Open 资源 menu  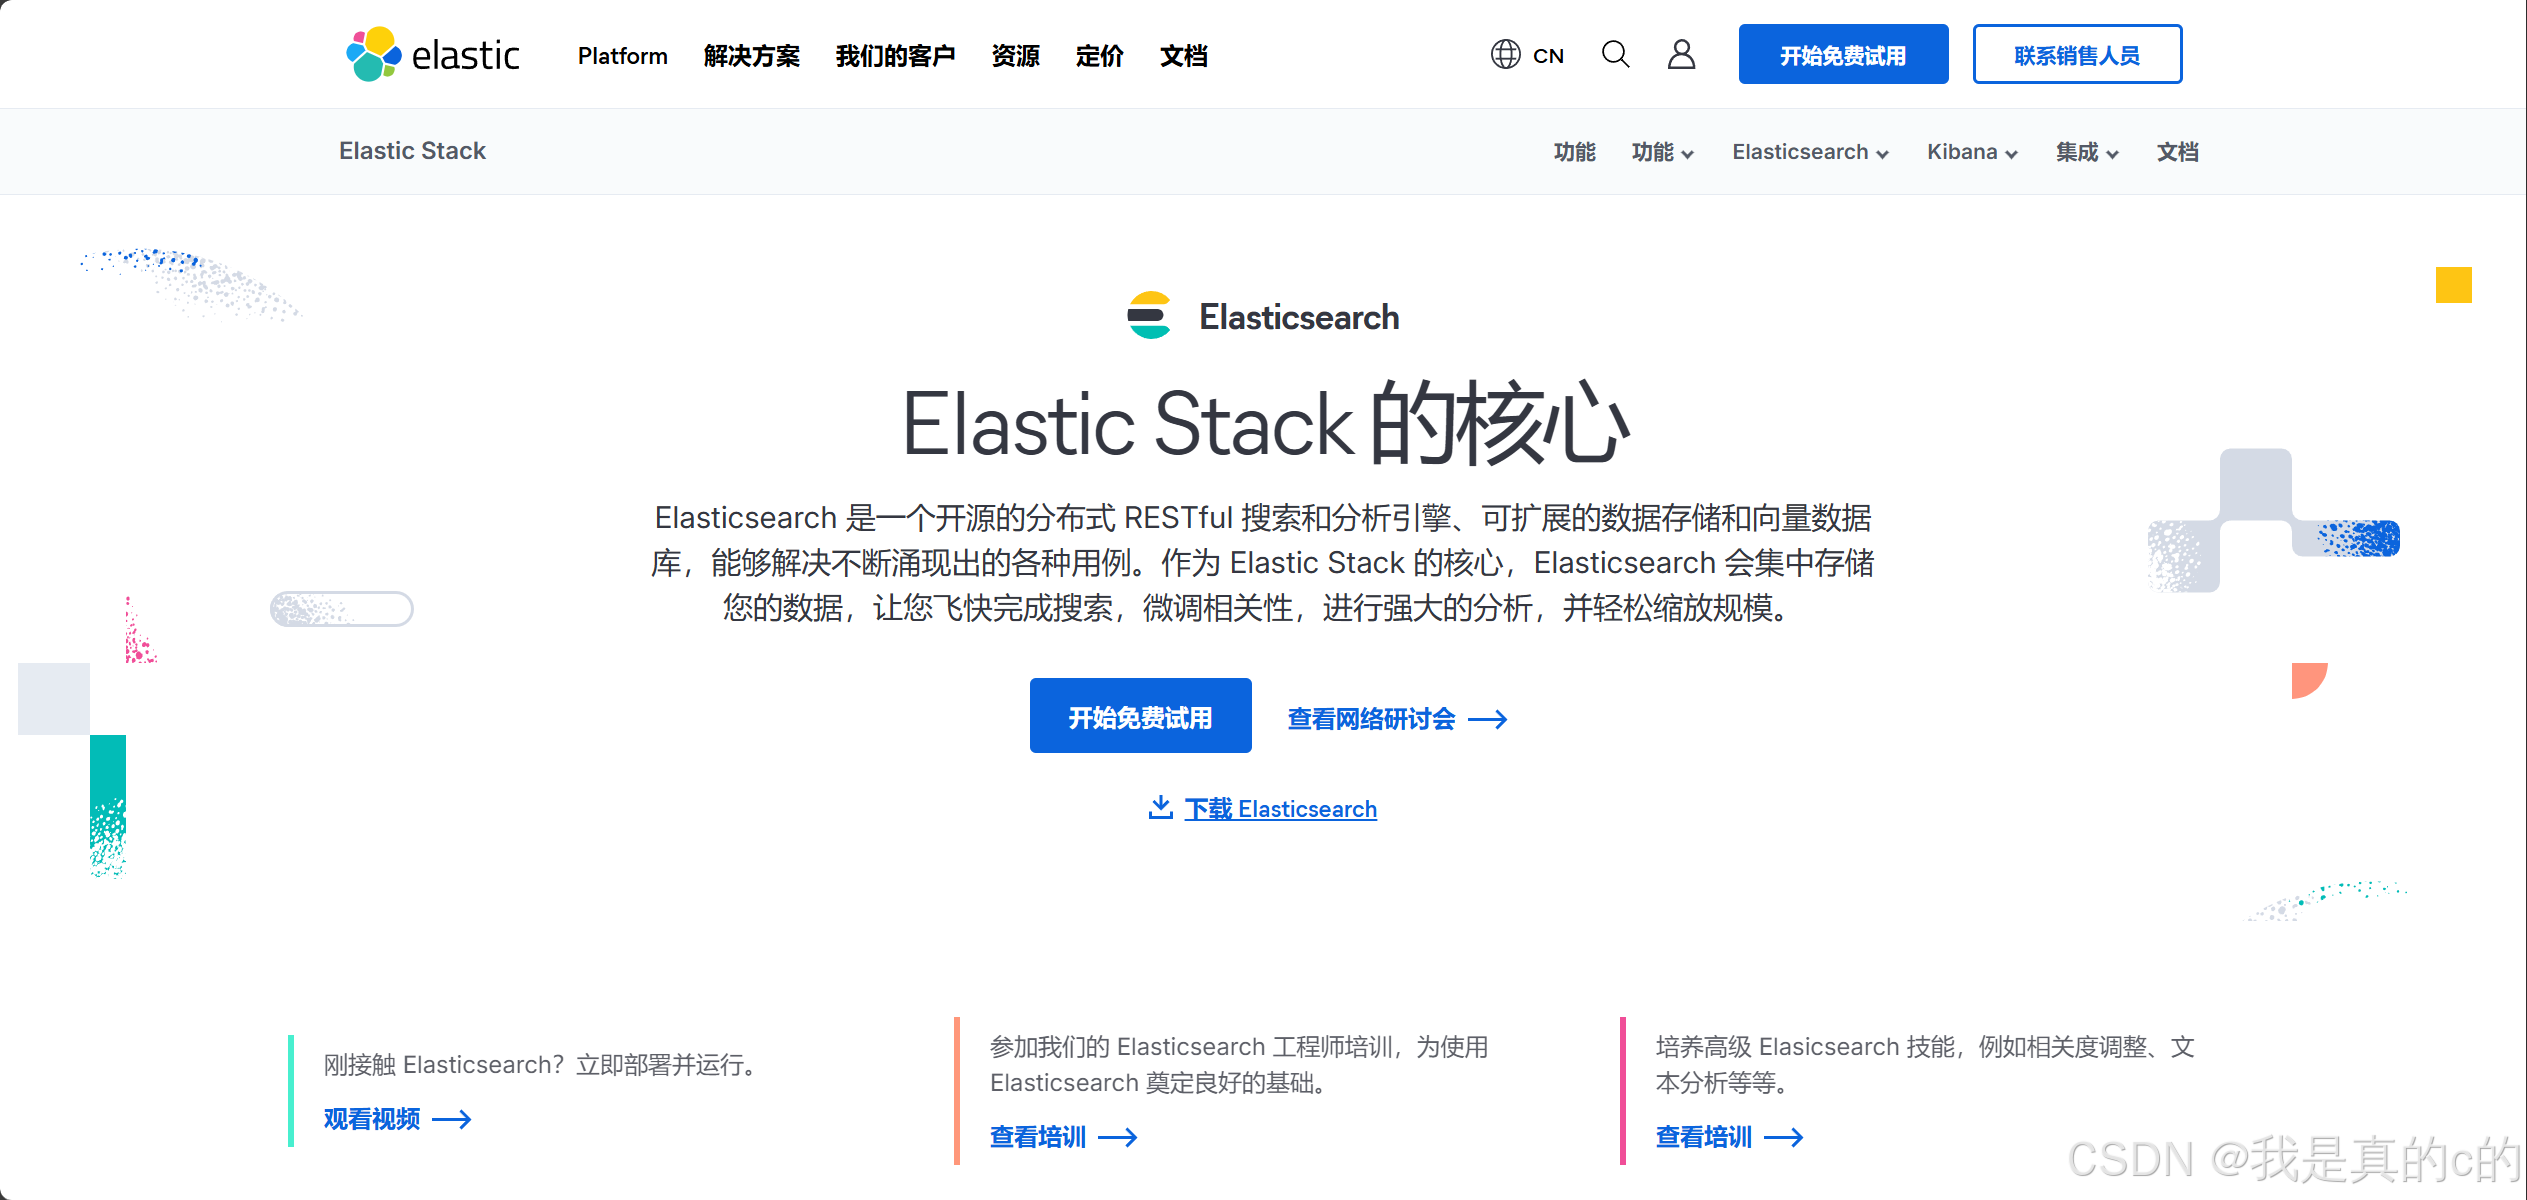pyautogui.click(x=1015, y=56)
